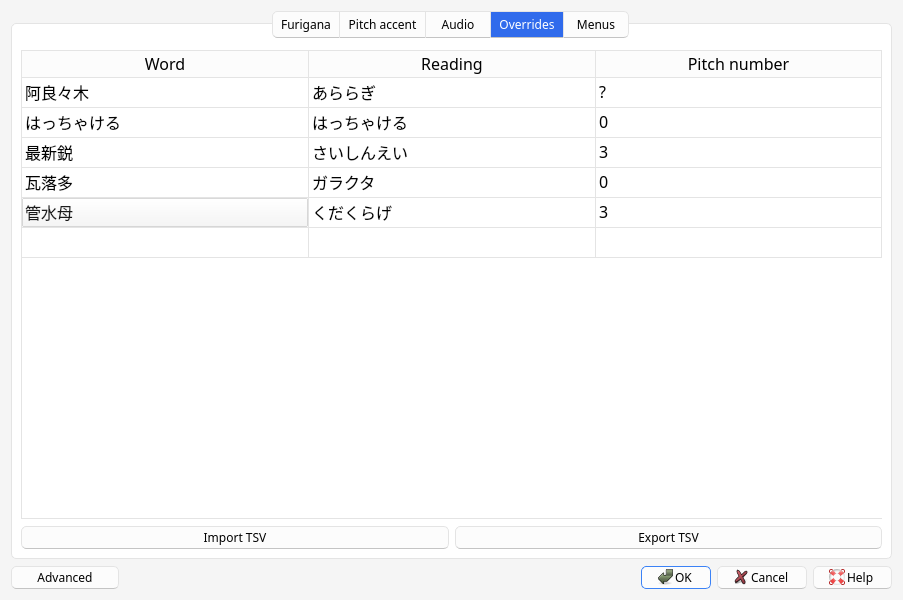Click the Reading column header
Screen dimensions: 903x600
pyautogui.click(x=451, y=64)
